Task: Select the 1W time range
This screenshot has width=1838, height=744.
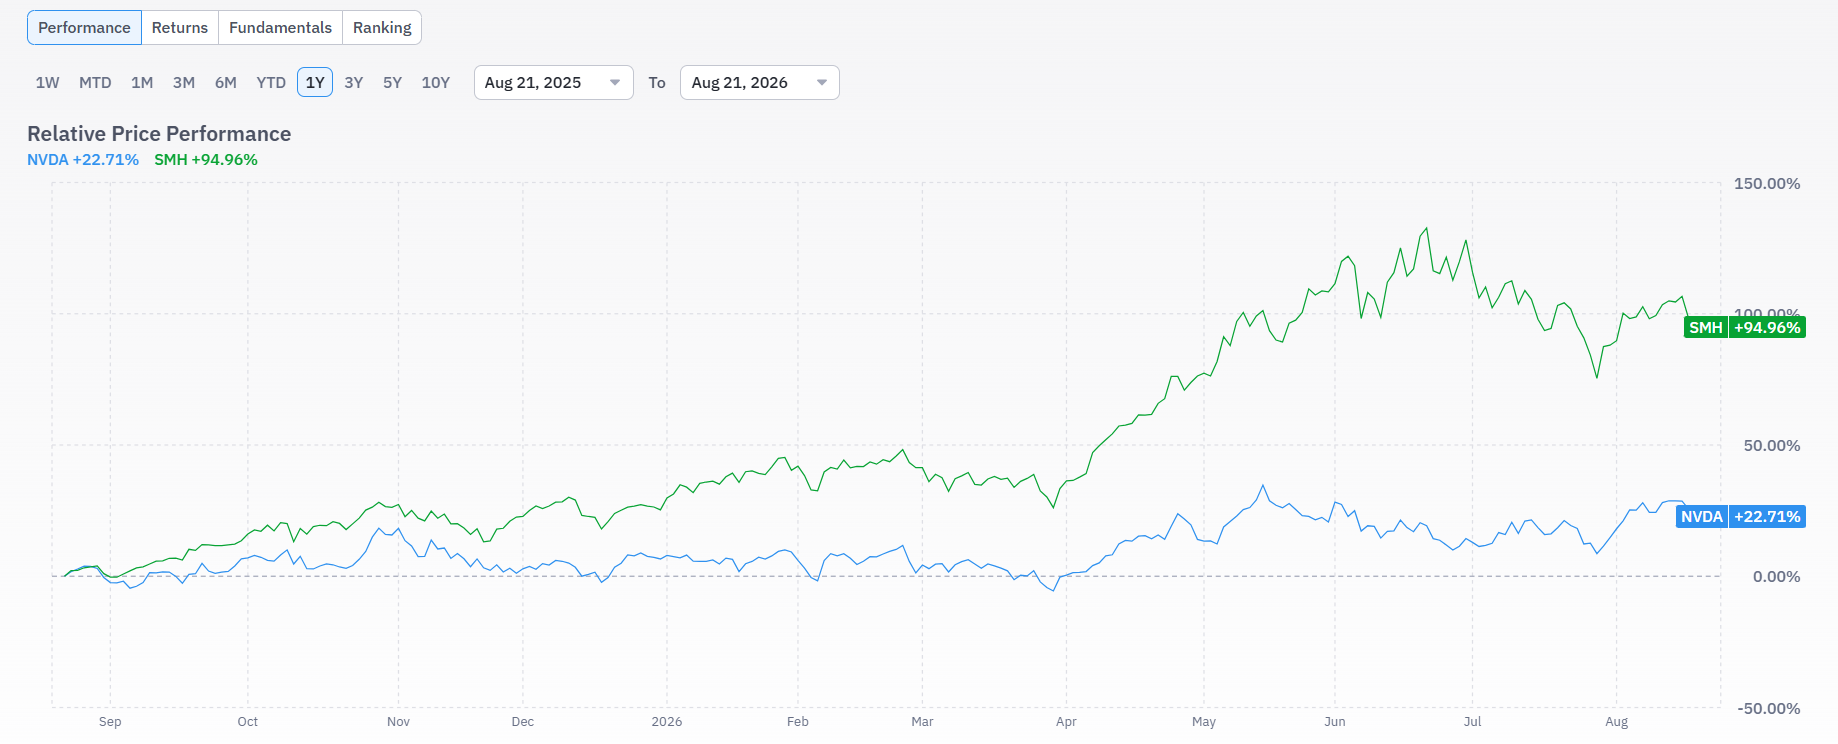Action: click(x=47, y=83)
